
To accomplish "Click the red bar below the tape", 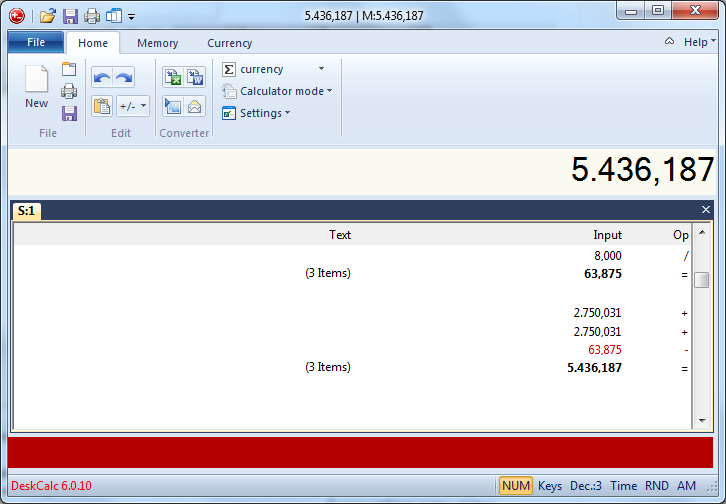I will coord(360,453).
